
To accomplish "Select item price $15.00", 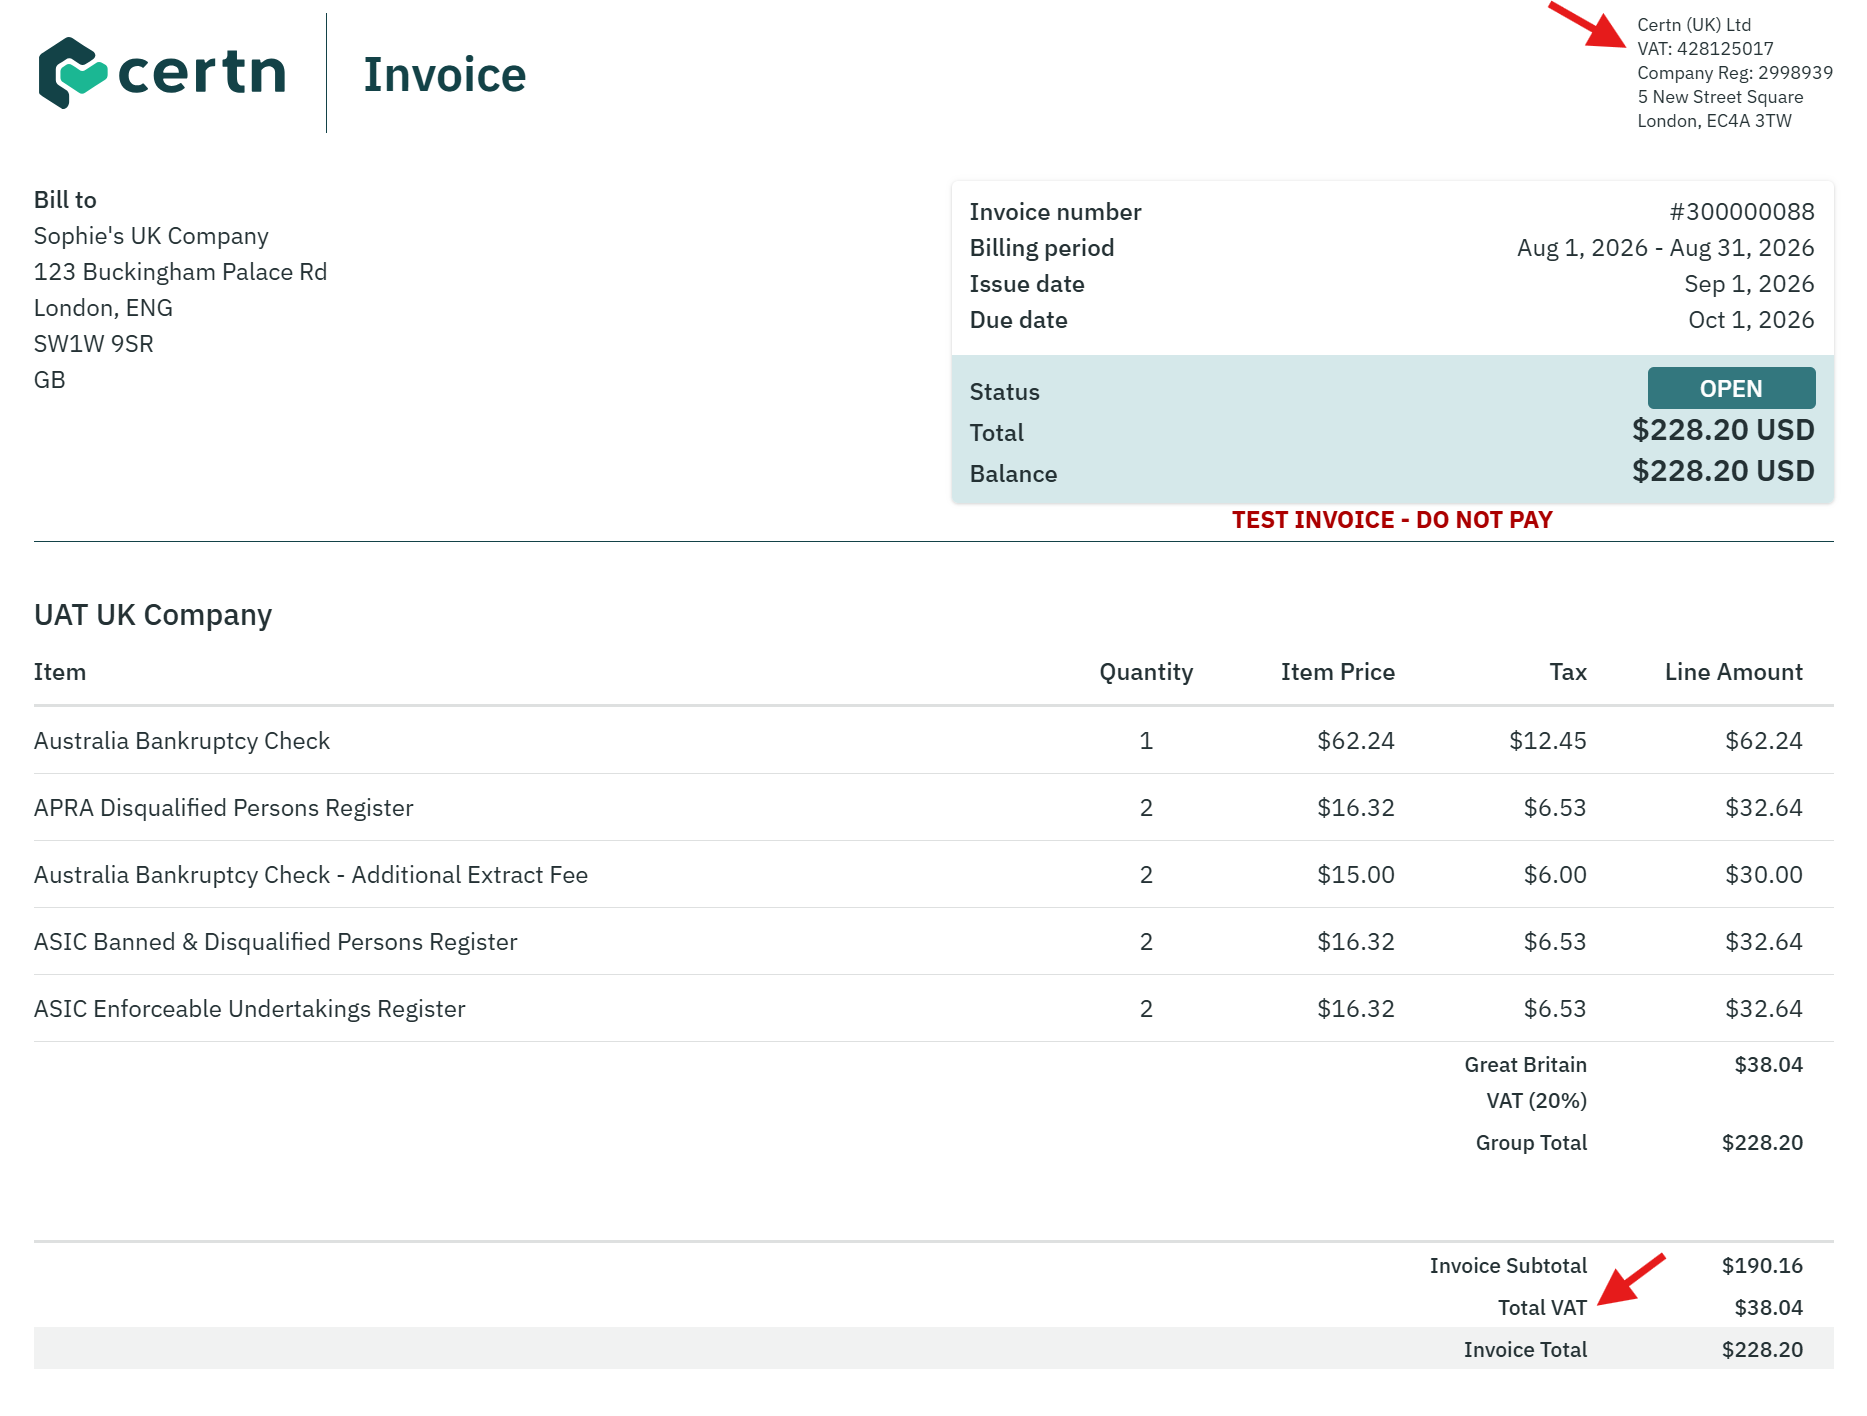I will [1355, 875].
